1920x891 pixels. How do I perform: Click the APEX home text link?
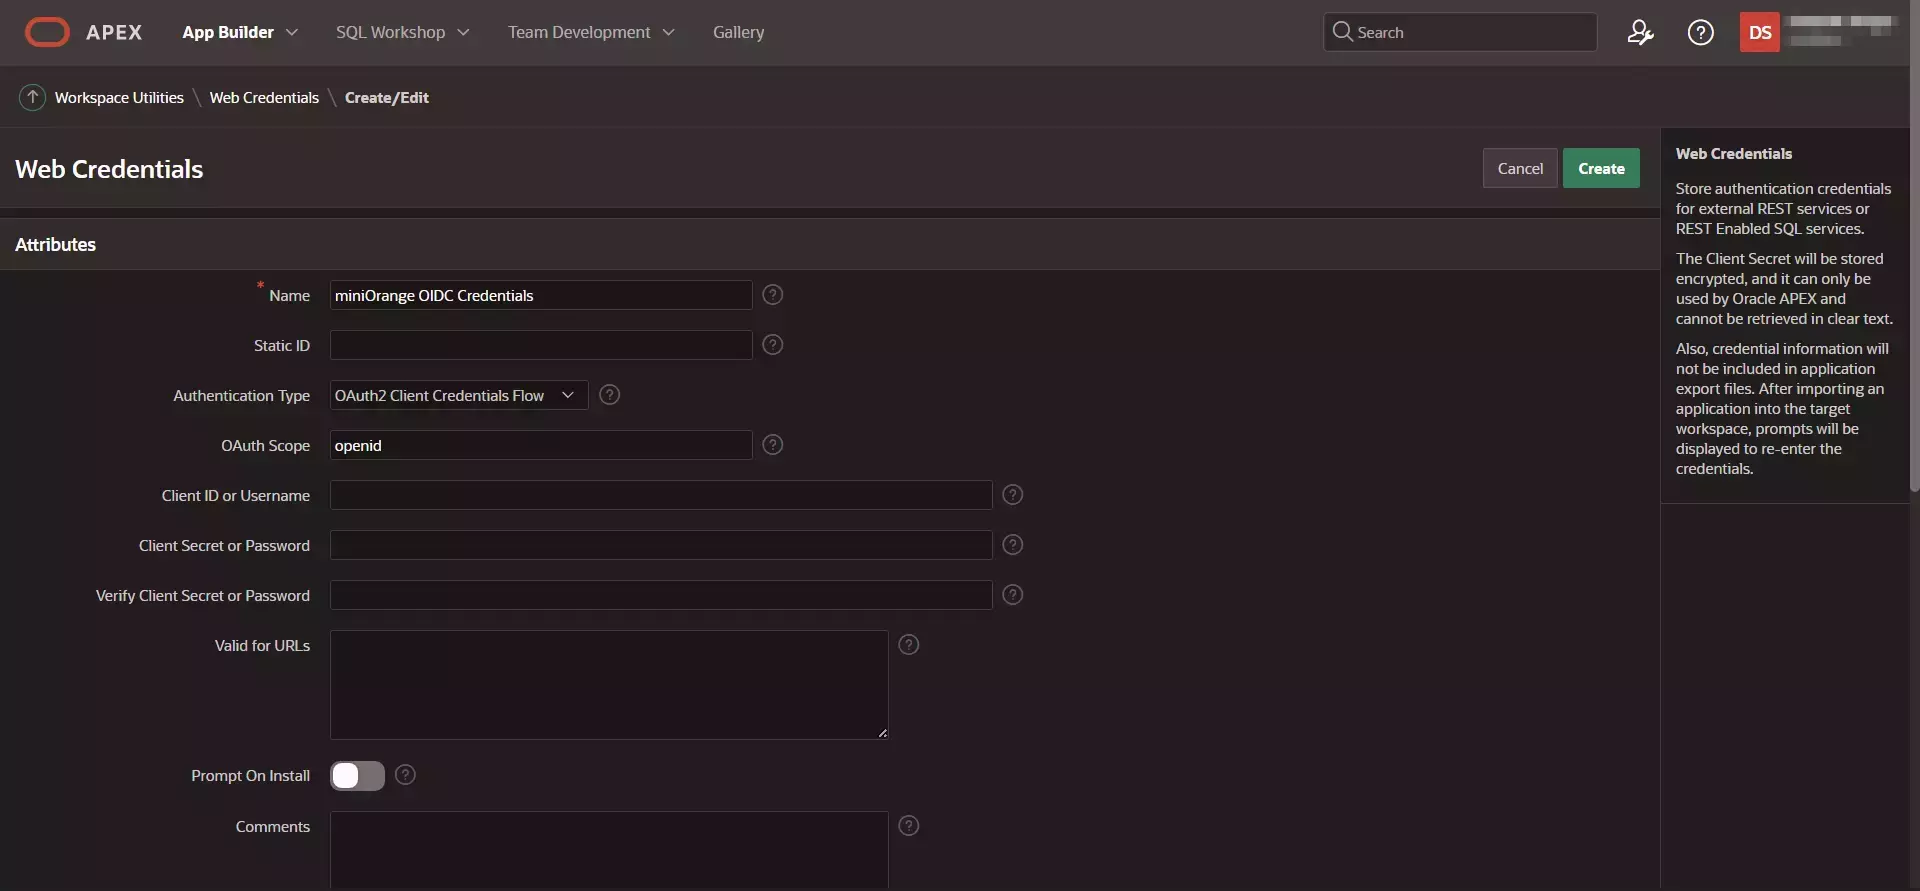pyautogui.click(x=114, y=32)
